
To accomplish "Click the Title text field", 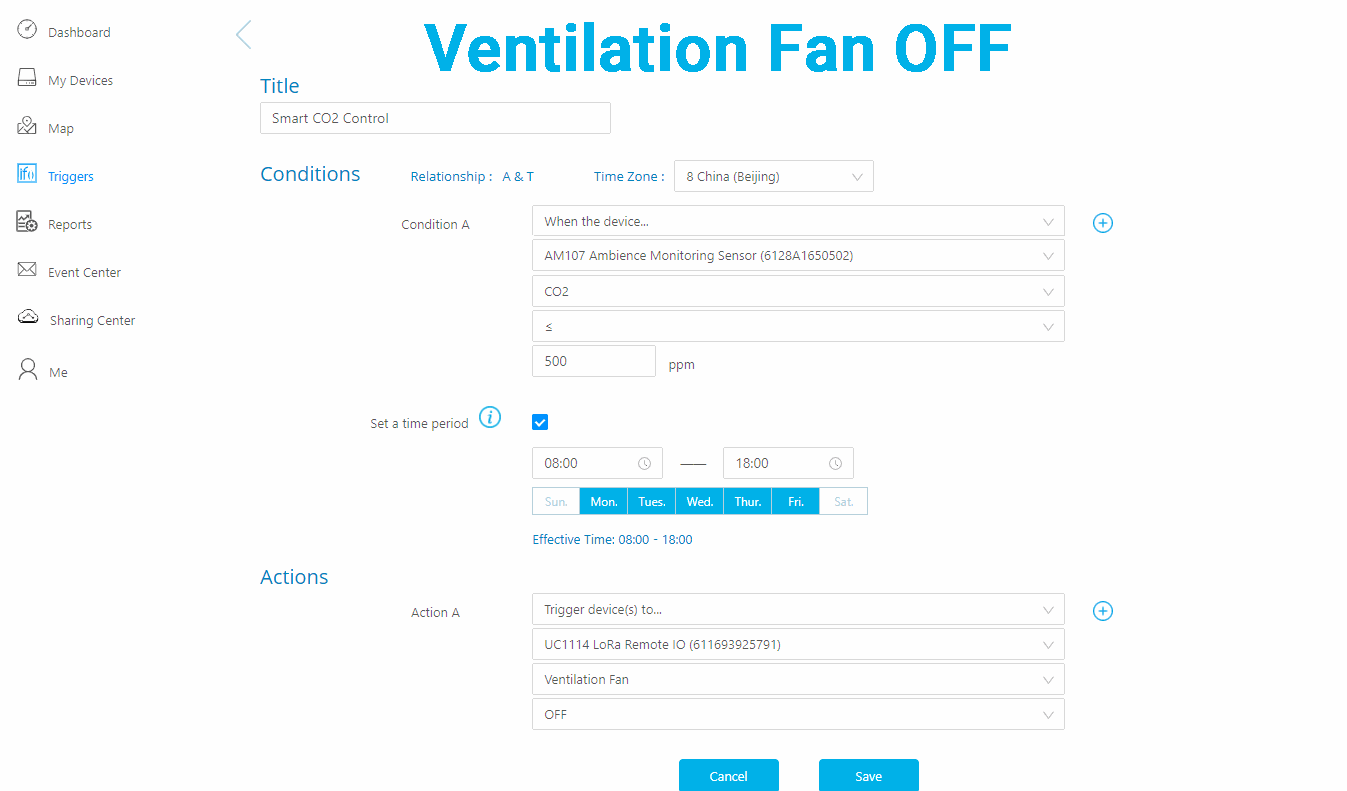I will pyautogui.click(x=435, y=118).
